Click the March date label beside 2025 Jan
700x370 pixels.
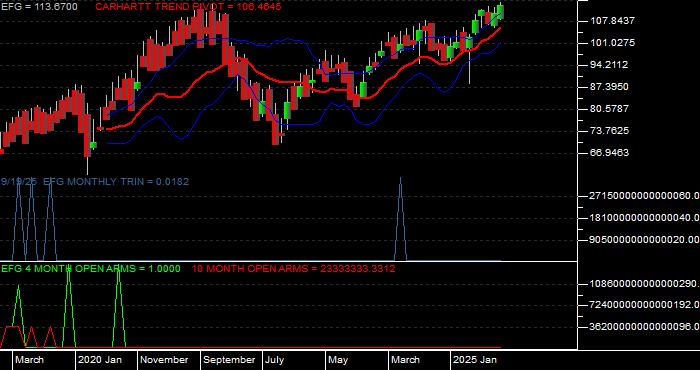click(x=406, y=360)
